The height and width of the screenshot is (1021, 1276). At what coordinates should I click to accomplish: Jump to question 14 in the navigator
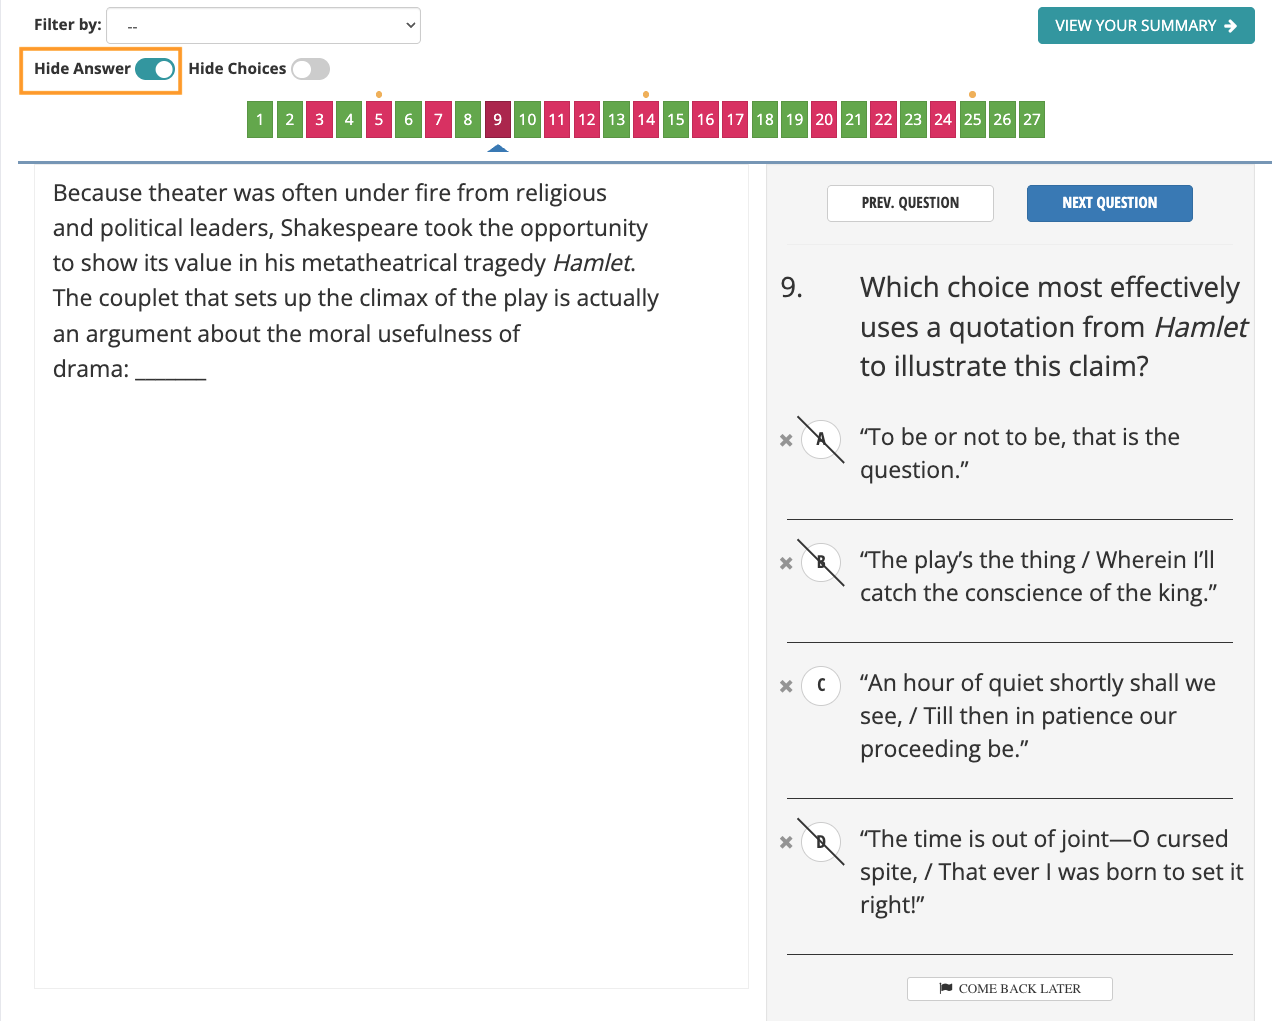645,119
